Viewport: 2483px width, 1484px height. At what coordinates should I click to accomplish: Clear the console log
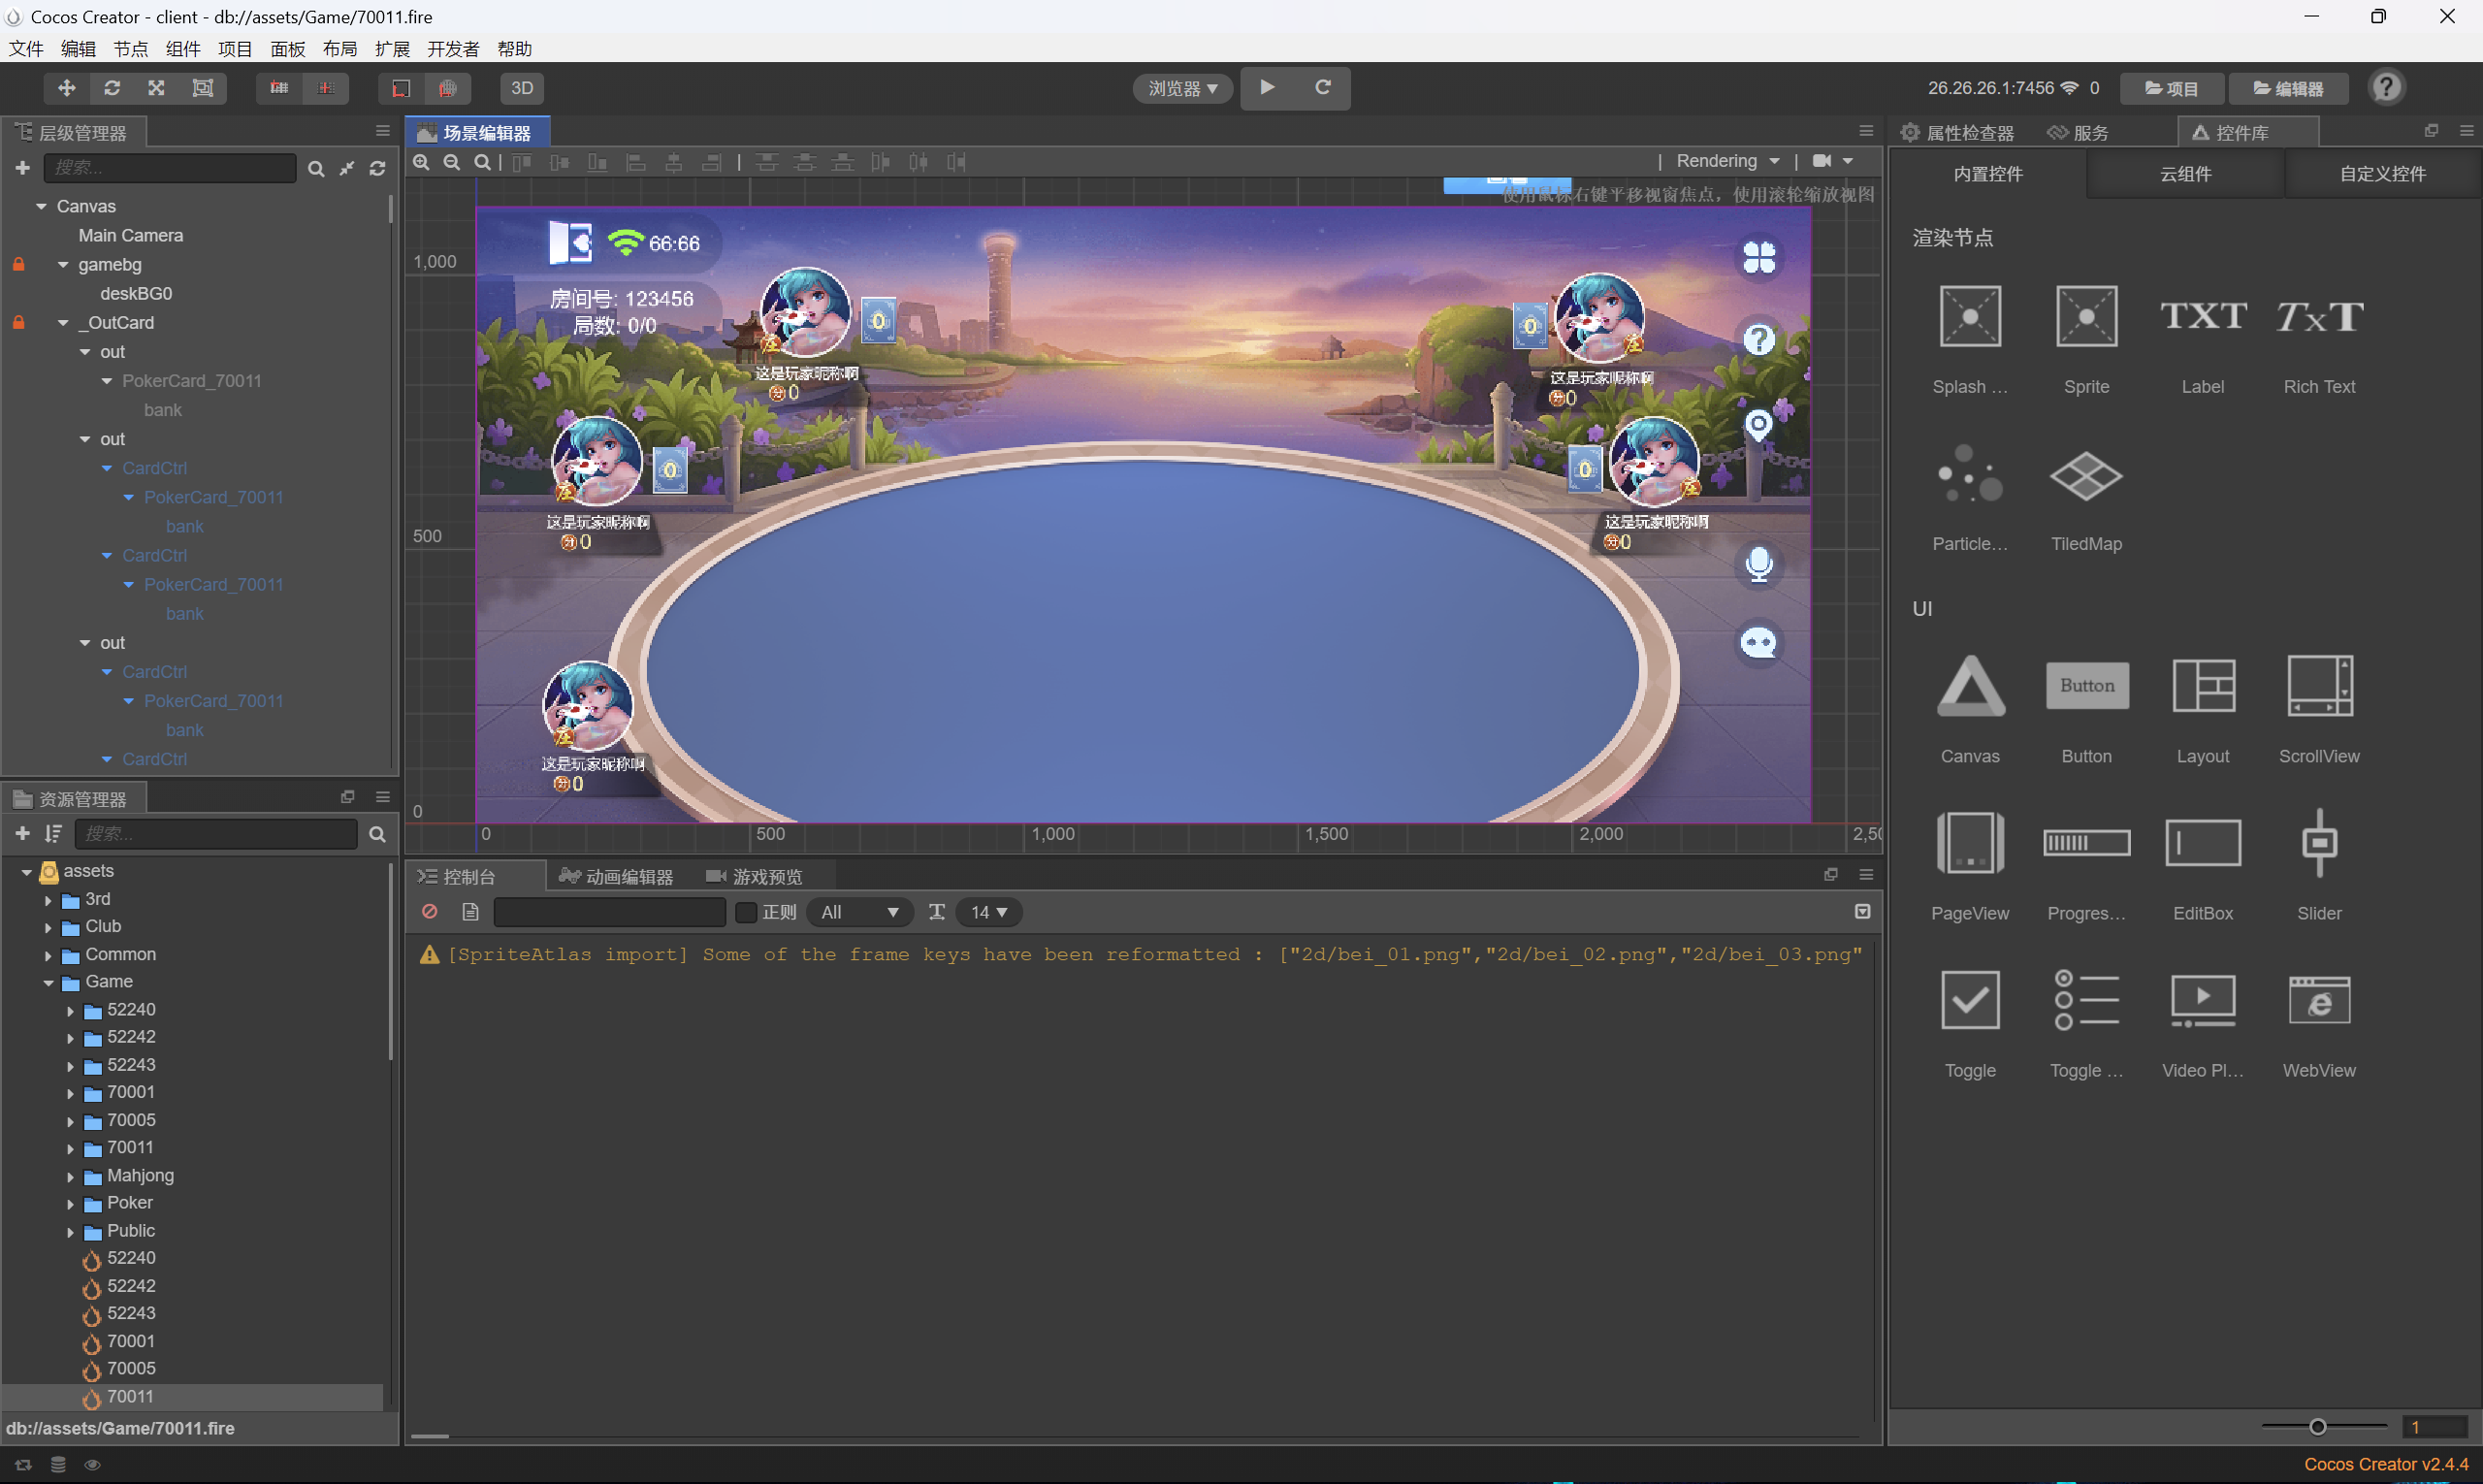(x=430, y=912)
